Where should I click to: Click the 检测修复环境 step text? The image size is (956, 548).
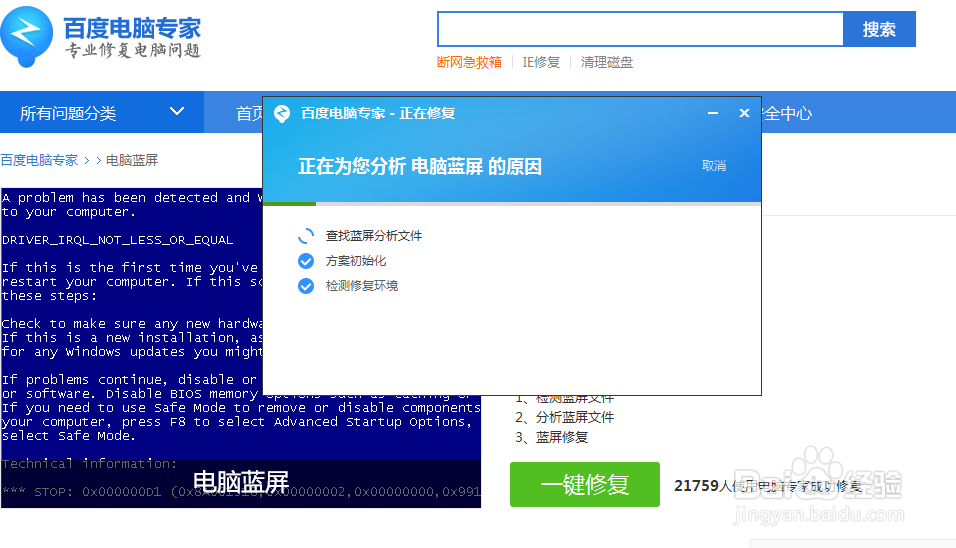(x=362, y=286)
